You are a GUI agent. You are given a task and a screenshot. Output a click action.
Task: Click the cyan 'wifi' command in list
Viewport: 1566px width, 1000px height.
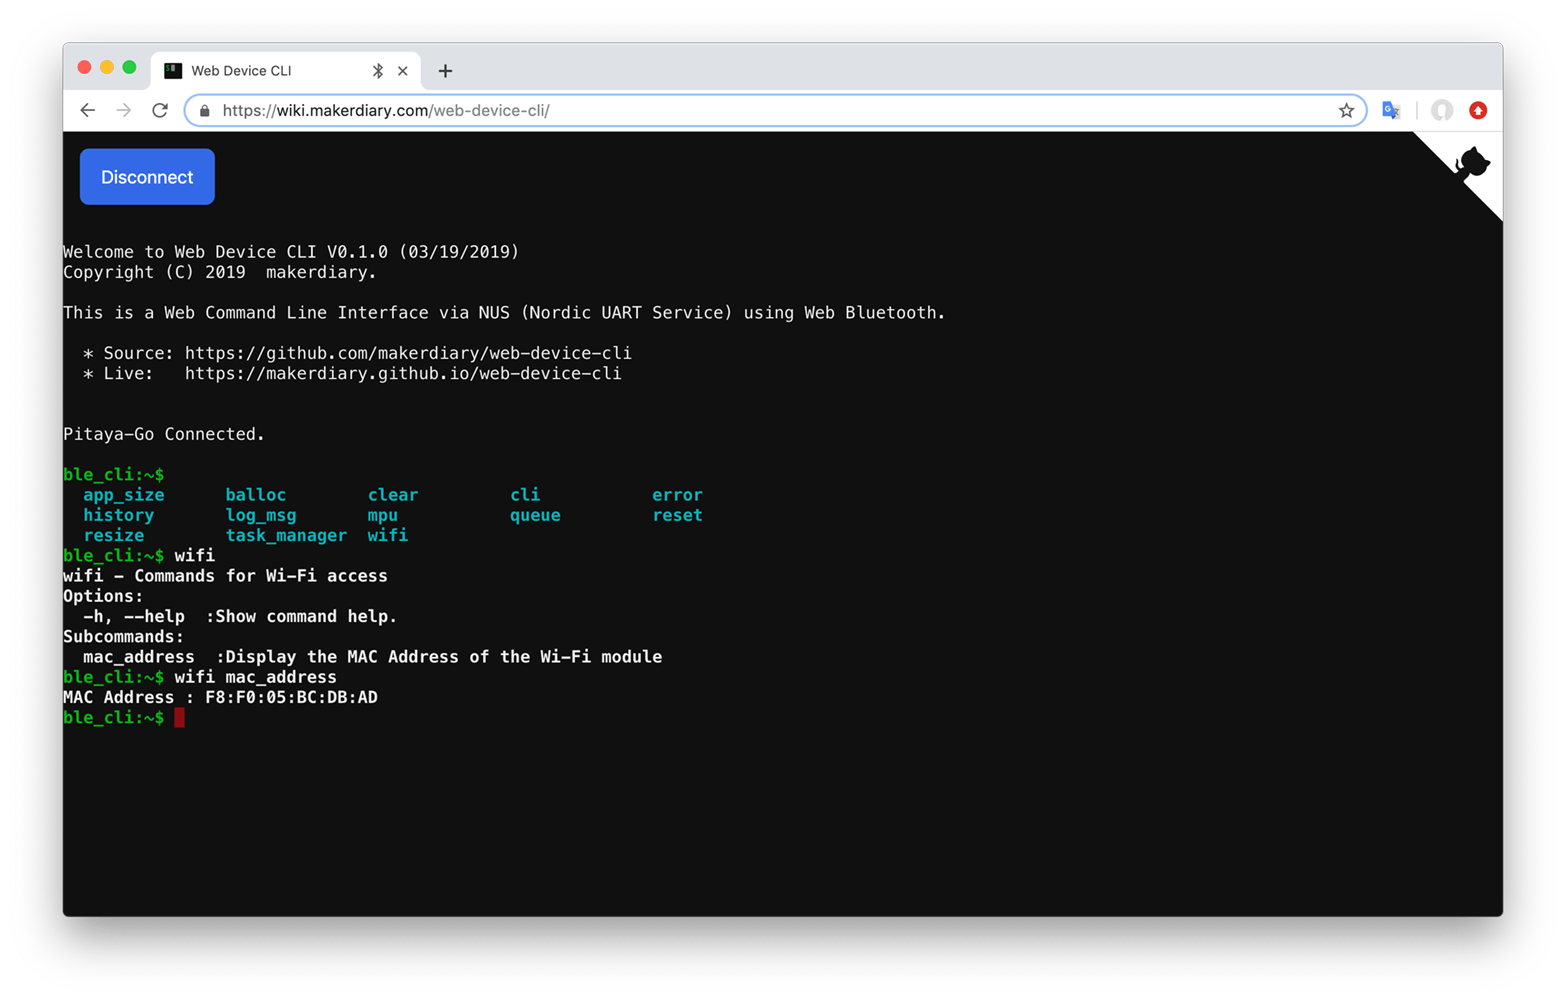pyautogui.click(x=388, y=535)
